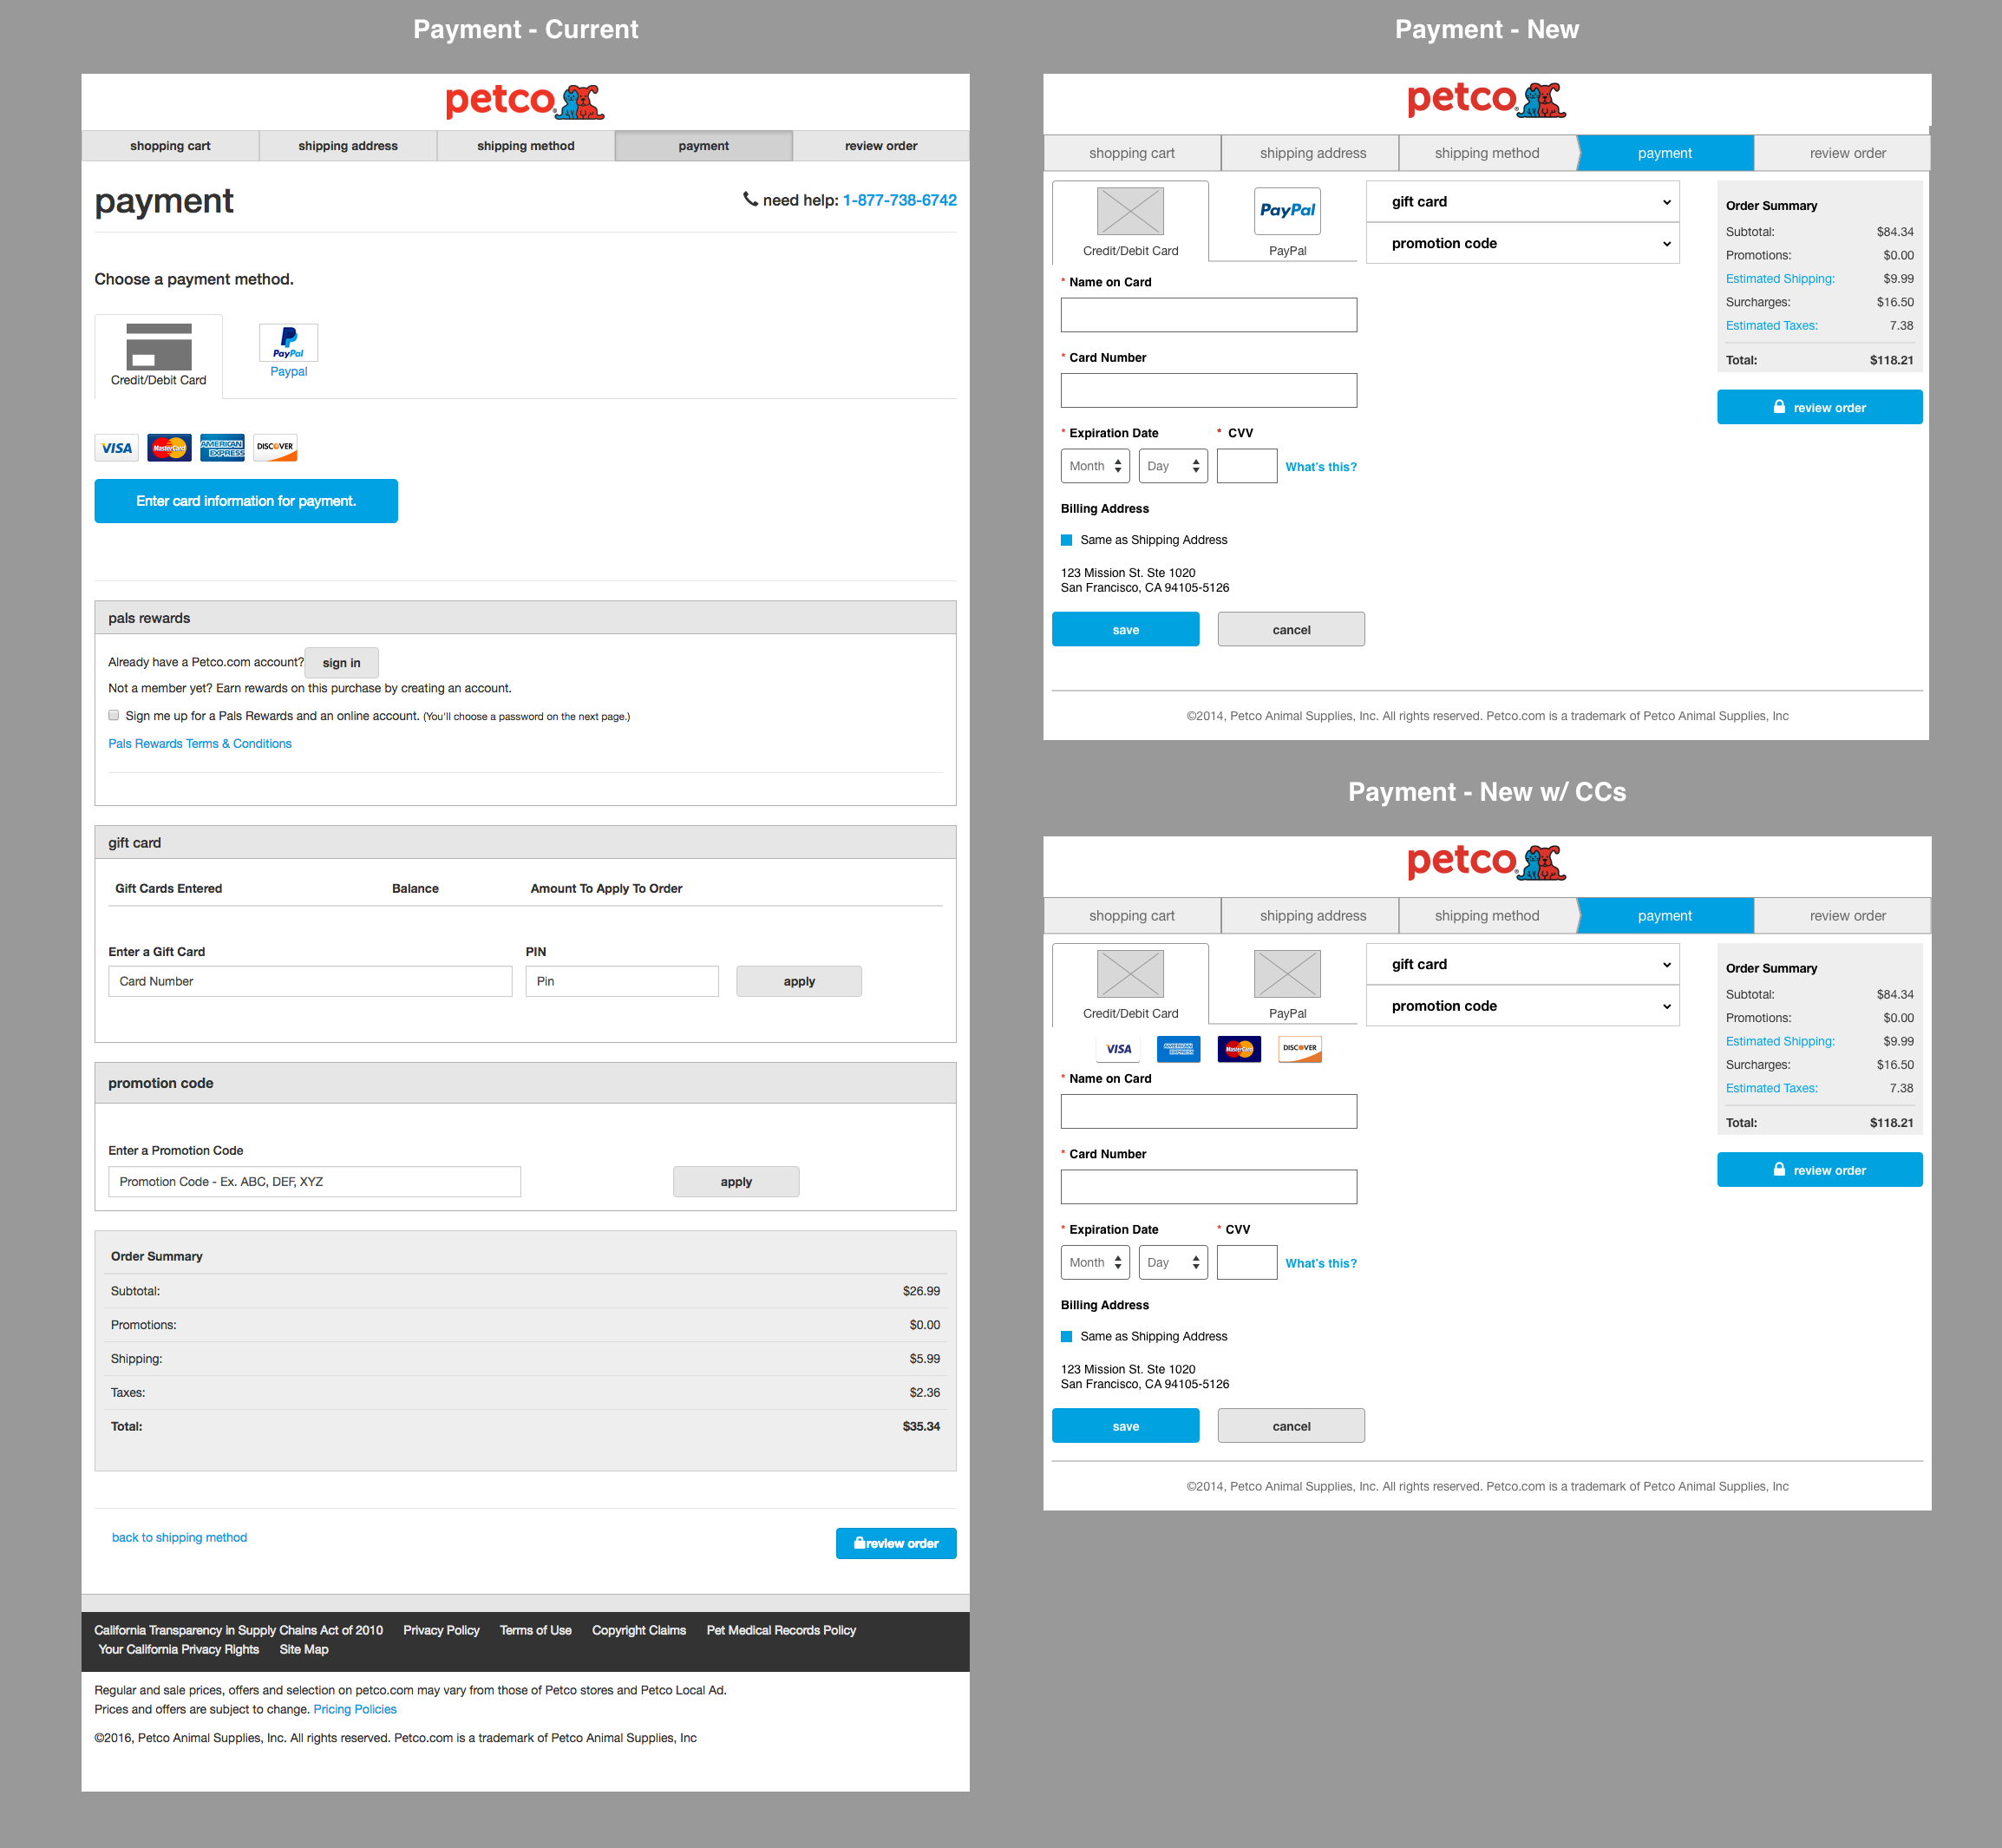Open Pals Rewards Terms & Conditions link

click(x=200, y=744)
